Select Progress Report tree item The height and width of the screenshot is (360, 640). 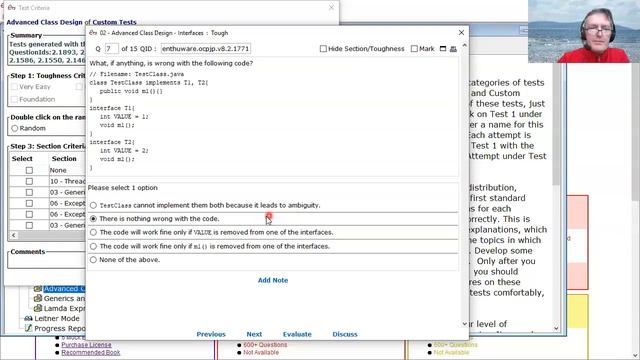pos(60,329)
